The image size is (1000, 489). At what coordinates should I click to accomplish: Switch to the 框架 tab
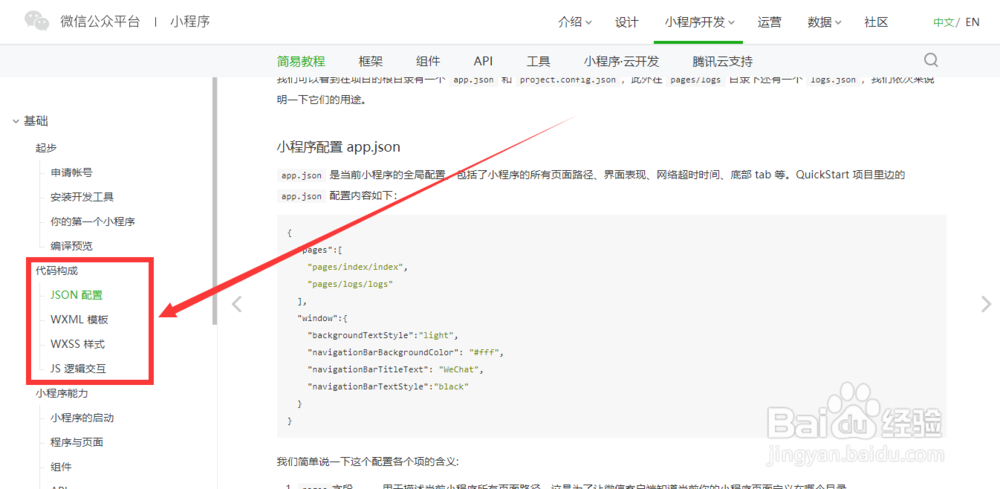point(371,61)
